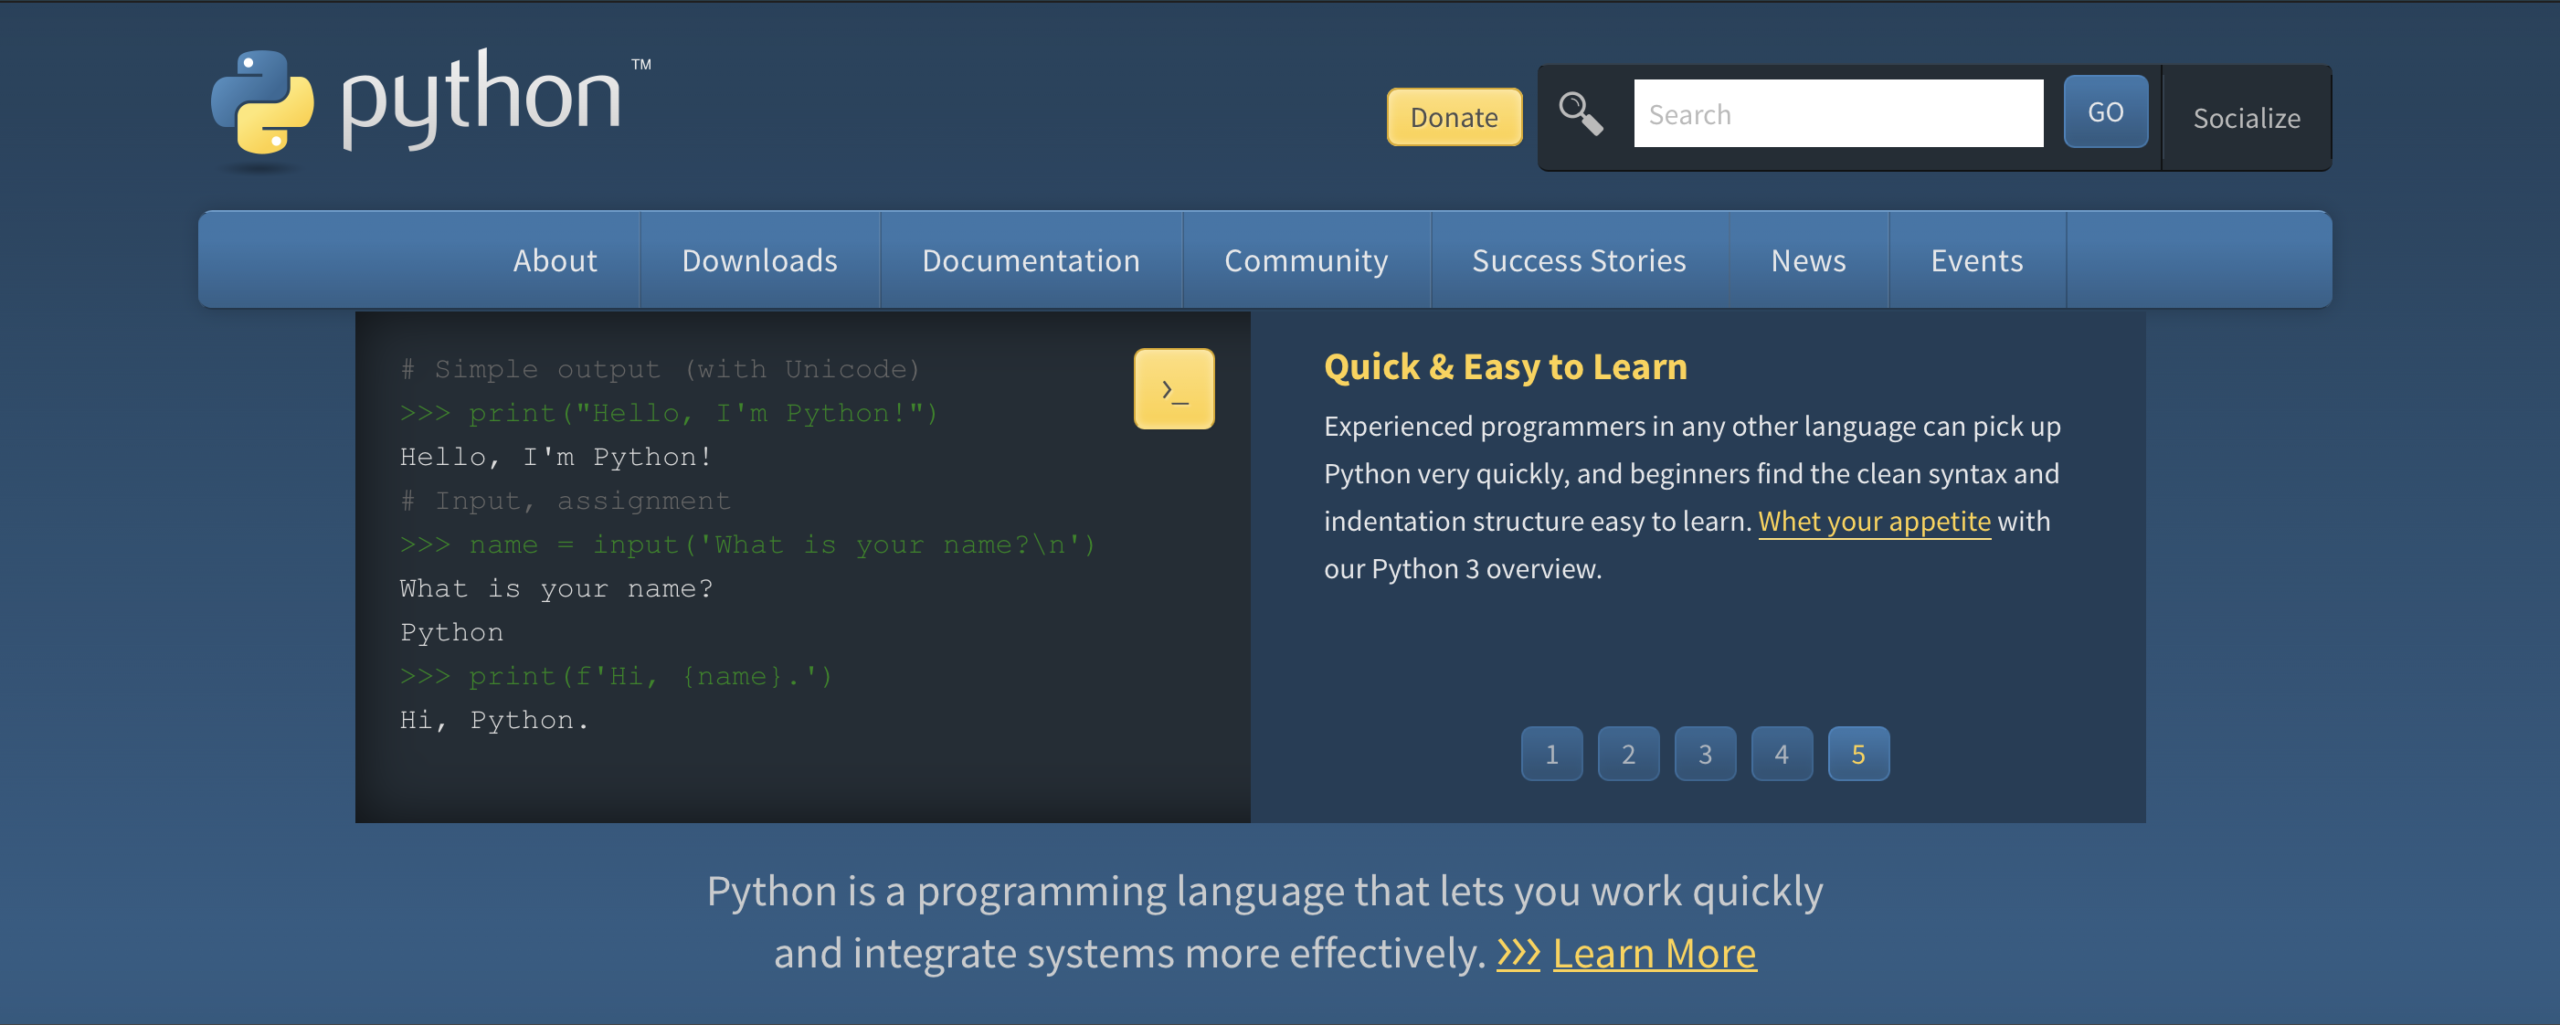Open the Downloads section

(759, 260)
